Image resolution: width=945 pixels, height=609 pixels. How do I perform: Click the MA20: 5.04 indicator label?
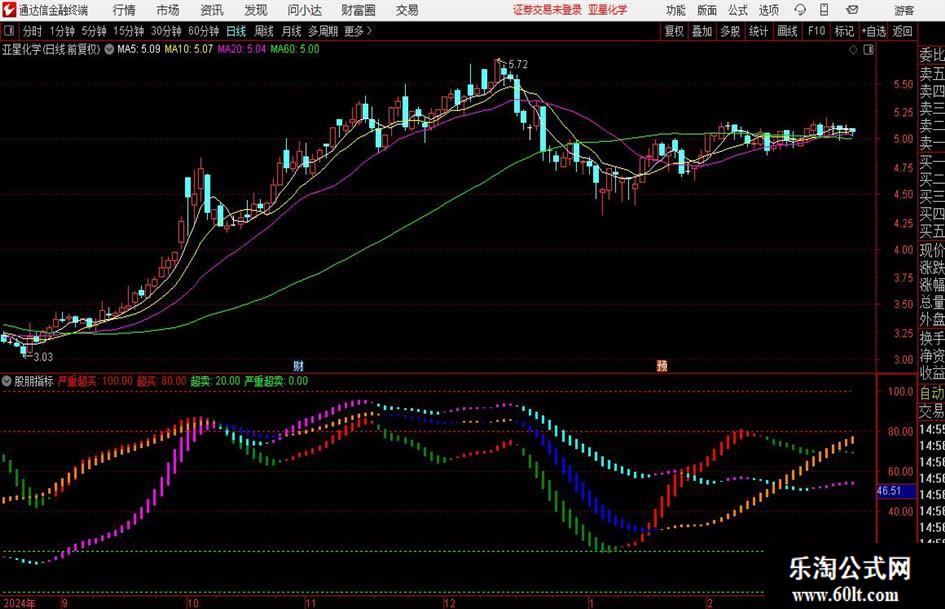(241, 49)
